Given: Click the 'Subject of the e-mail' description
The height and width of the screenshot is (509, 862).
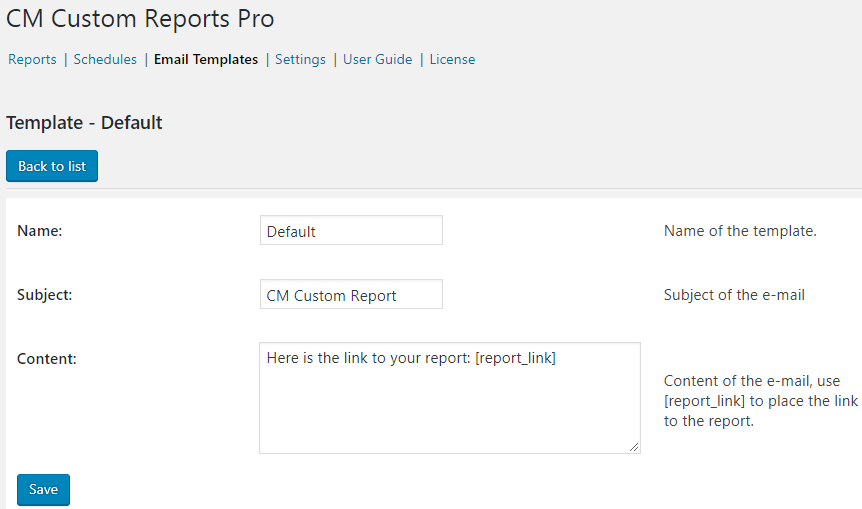Looking at the screenshot, I should tap(734, 295).
